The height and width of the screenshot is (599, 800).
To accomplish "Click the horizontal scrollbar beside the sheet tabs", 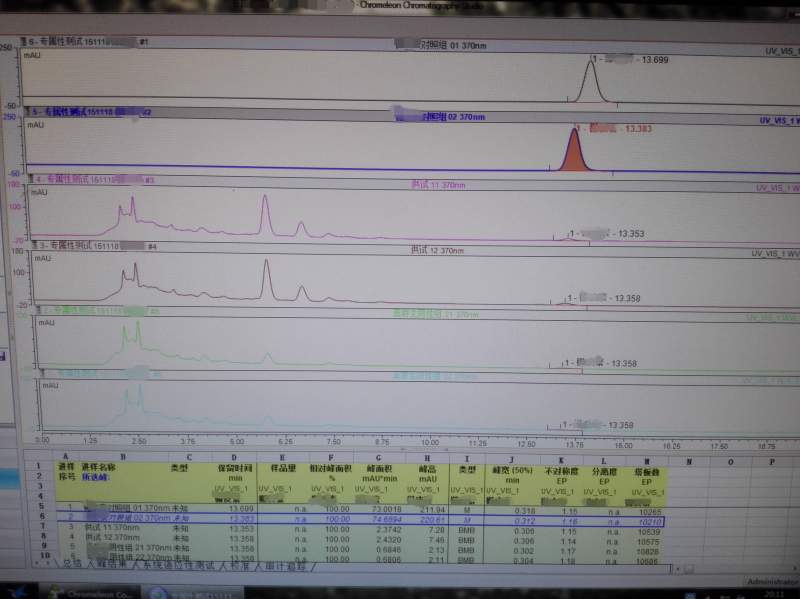I will [x=735, y=569].
